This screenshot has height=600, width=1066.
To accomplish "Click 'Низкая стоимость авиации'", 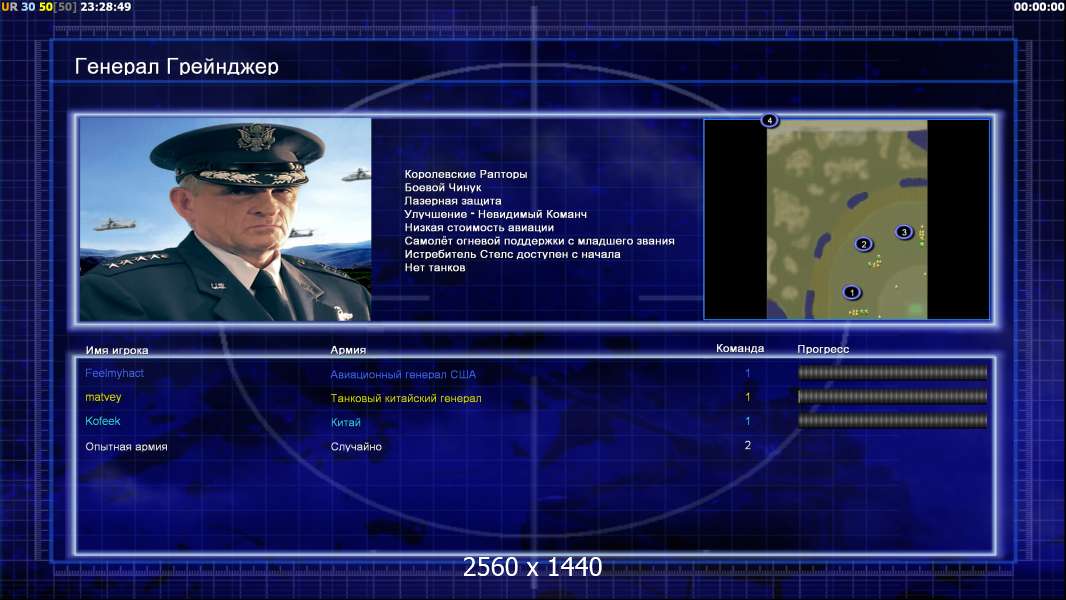I will click(479, 228).
